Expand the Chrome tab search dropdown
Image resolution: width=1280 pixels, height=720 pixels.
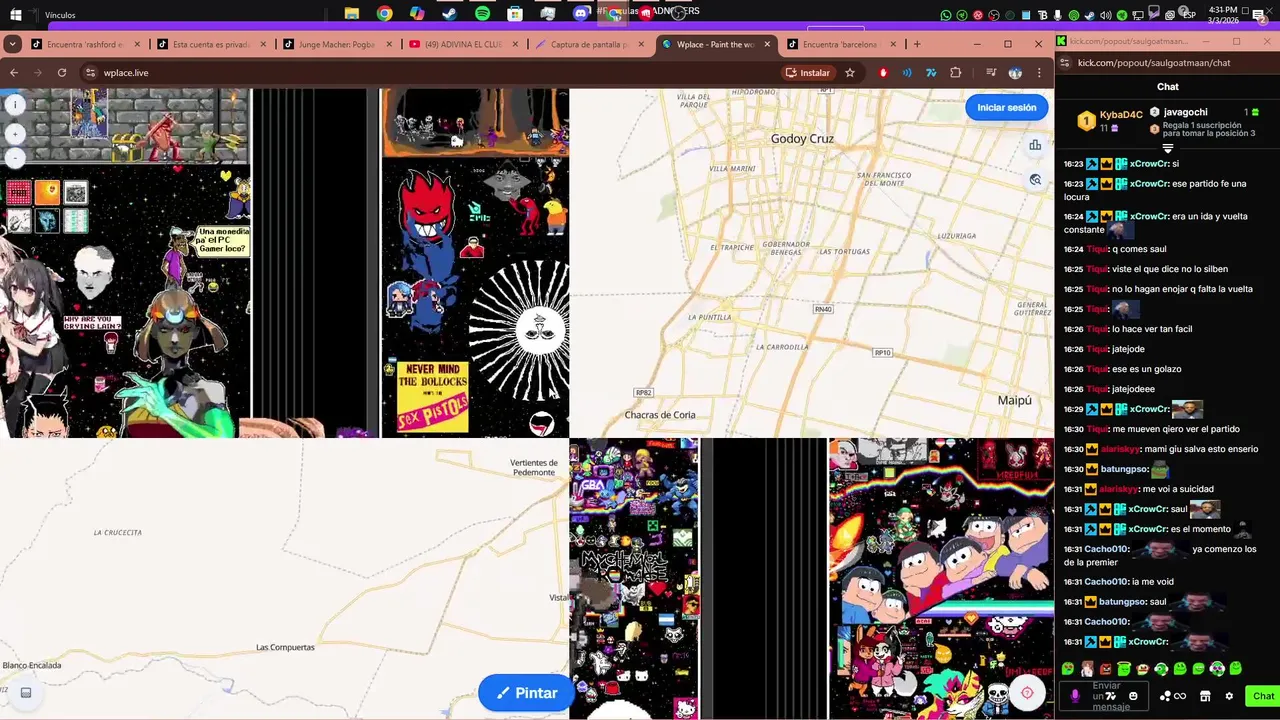click(12, 44)
